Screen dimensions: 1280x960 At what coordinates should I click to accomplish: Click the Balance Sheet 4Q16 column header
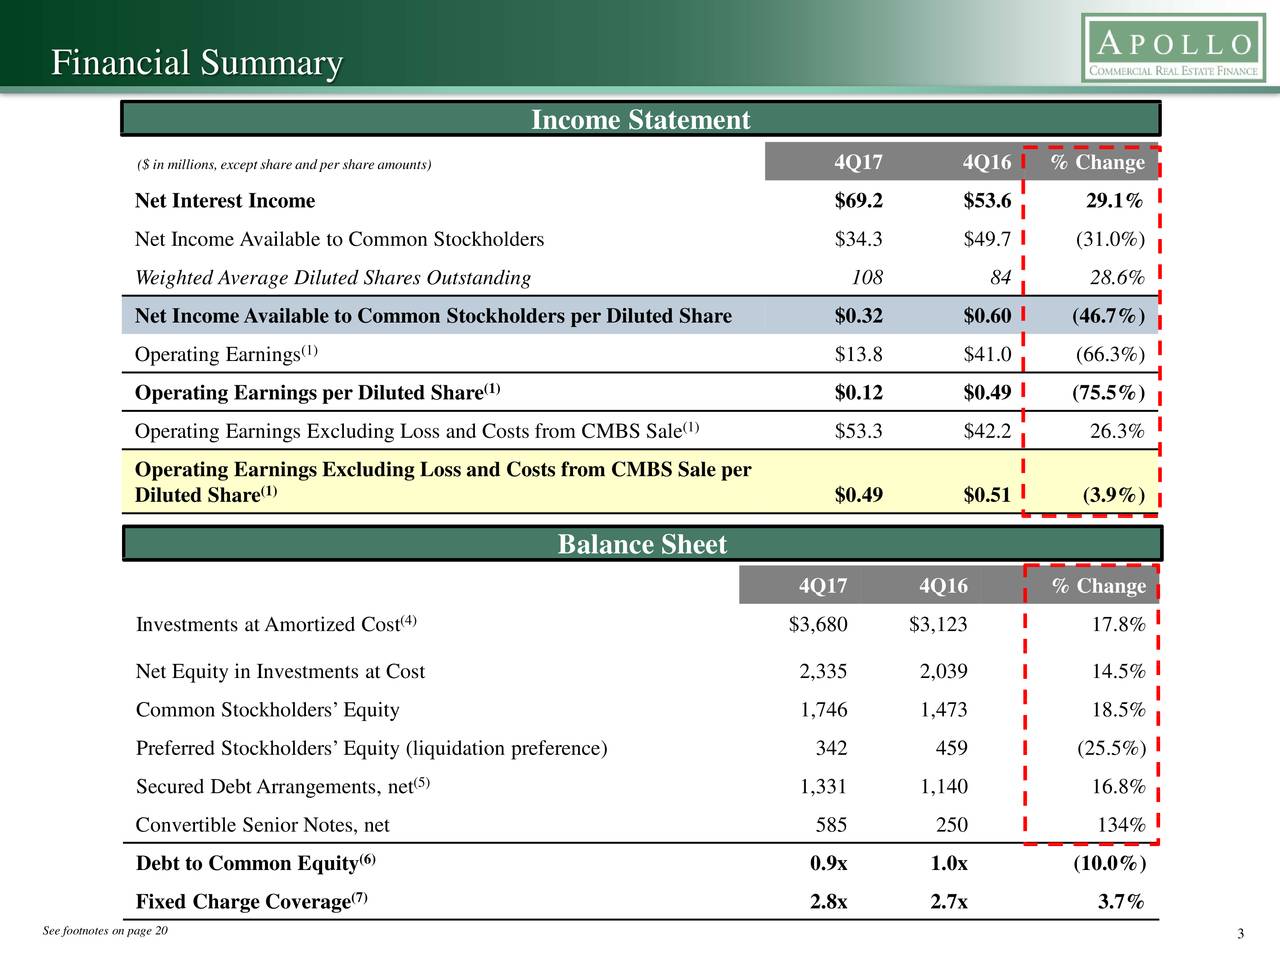tap(943, 586)
